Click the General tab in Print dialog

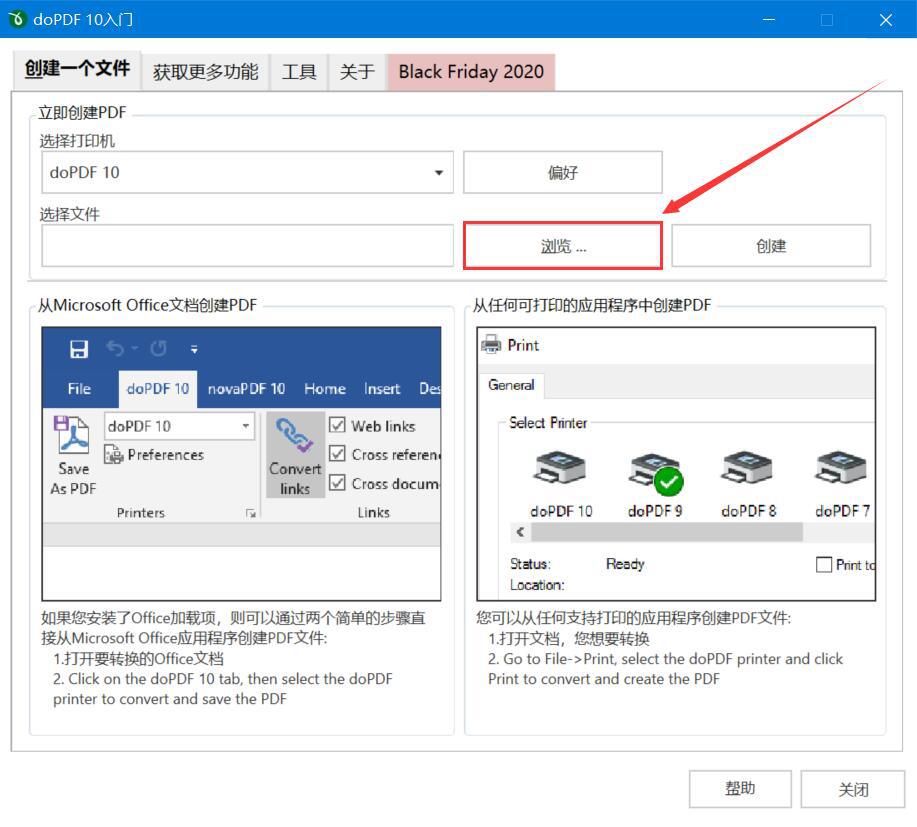pyautogui.click(x=511, y=385)
